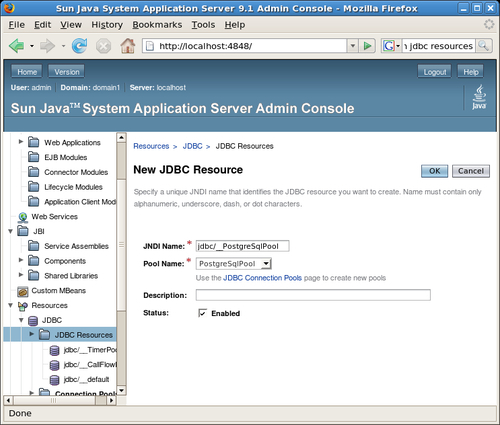Open the View menu
The height and width of the screenshot is (425, 500).
71,25
